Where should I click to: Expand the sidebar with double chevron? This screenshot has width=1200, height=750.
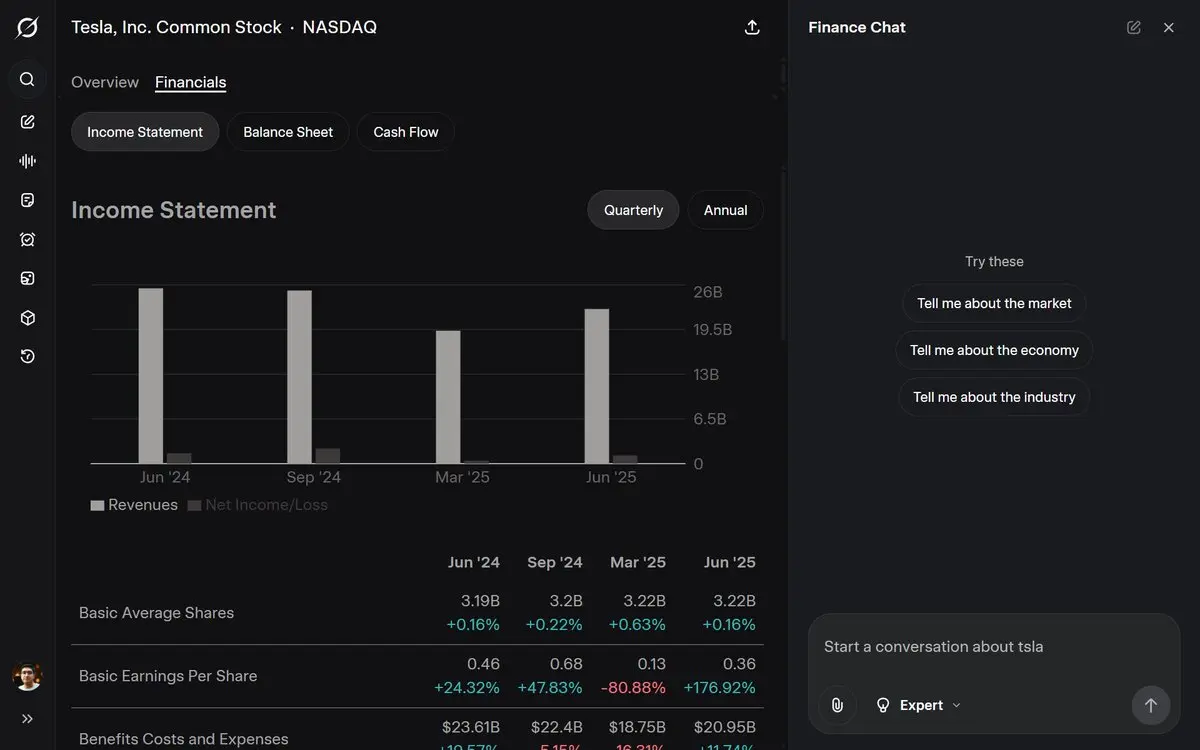tap(27, 718)
